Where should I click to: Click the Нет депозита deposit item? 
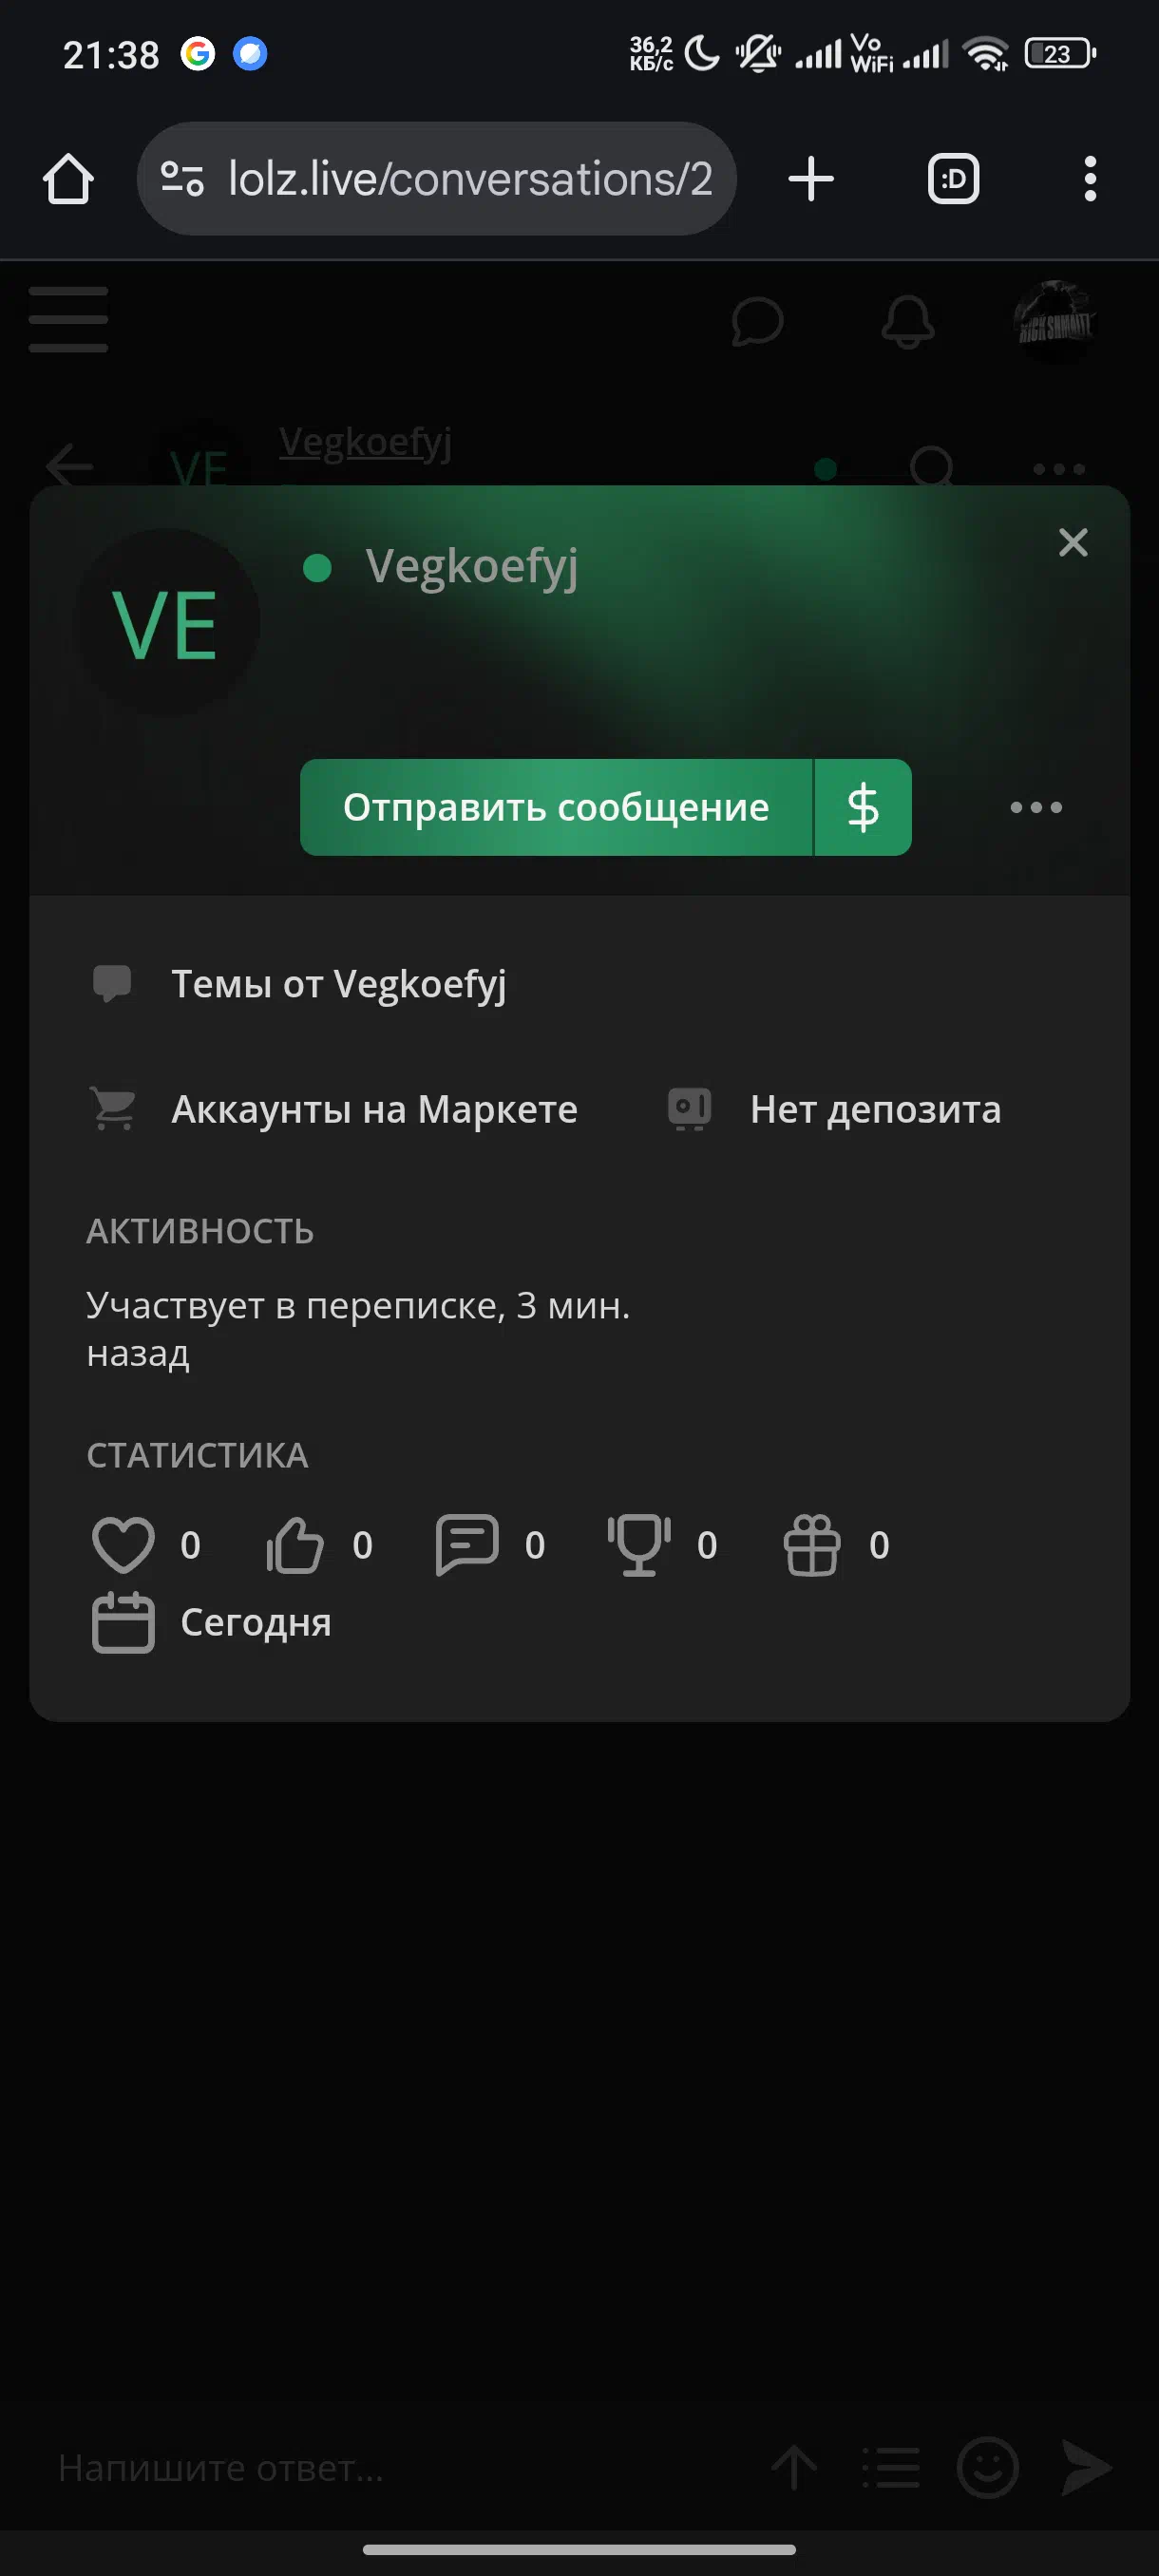[875, 1109]
